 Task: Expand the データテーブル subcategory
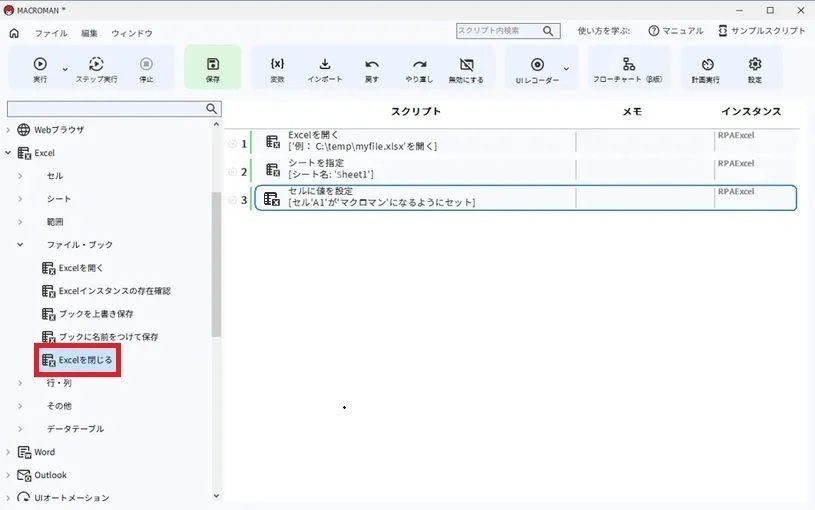pyautogui.click(x=20, y=429)
